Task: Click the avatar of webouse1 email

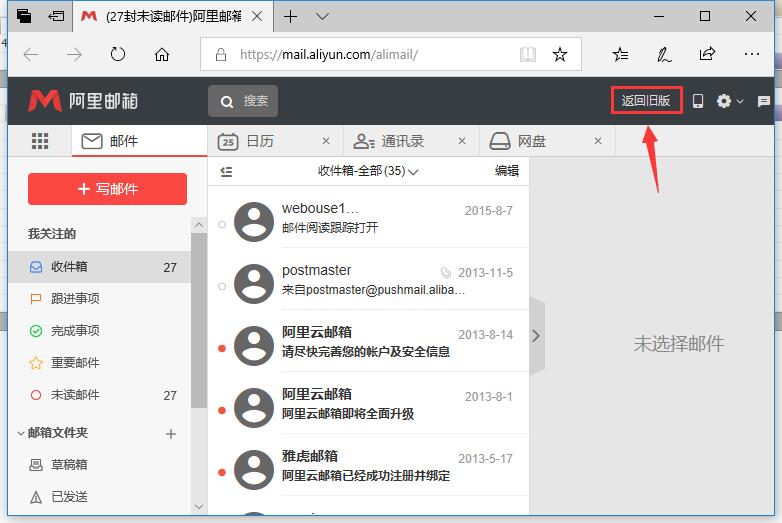Action: coord(254,222)
